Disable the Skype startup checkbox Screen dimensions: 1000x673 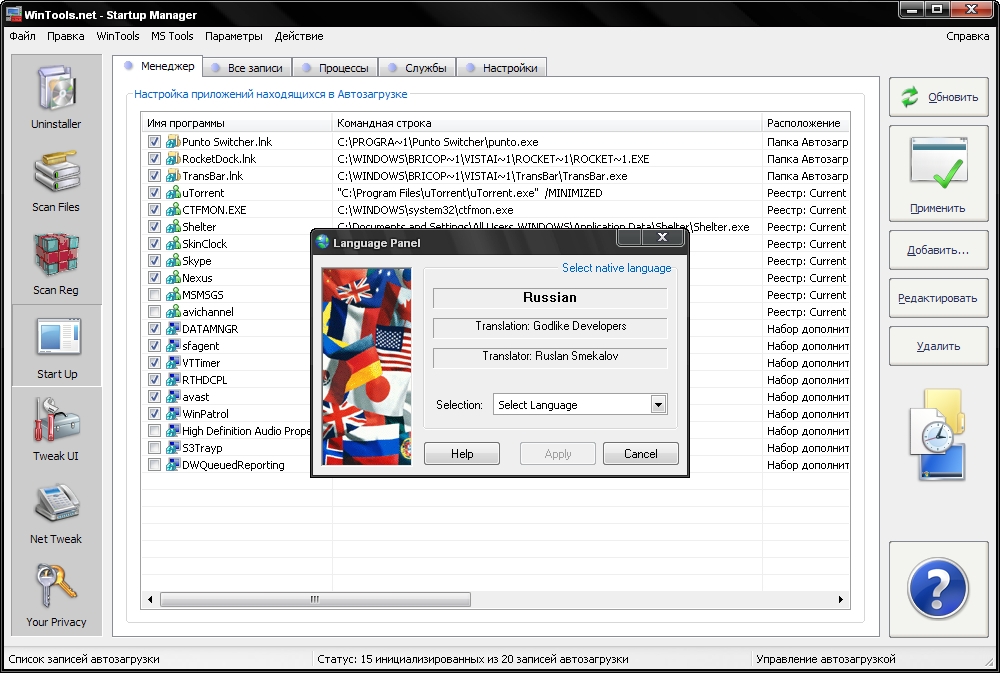coord(154,261)
